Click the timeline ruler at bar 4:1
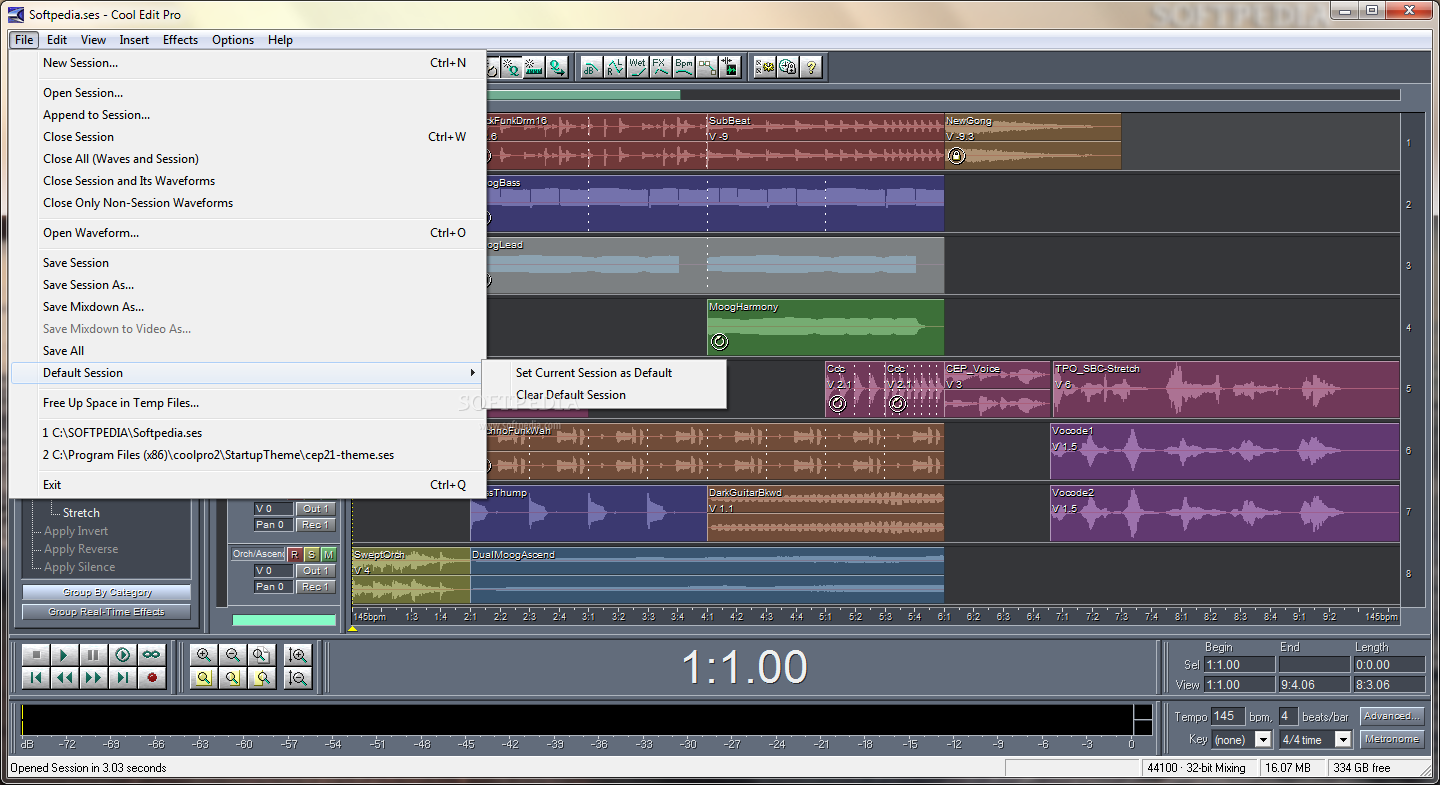Screen dimensions: 1440x785 click(x=707, y=617)
